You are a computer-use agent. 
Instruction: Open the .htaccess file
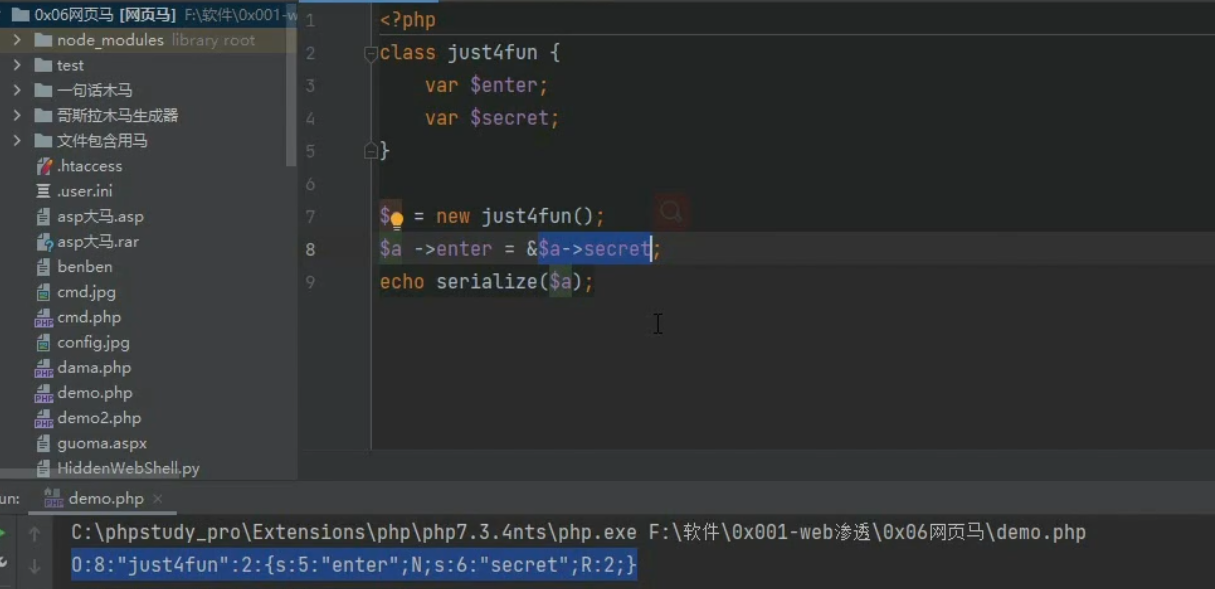tap(89, 166)
